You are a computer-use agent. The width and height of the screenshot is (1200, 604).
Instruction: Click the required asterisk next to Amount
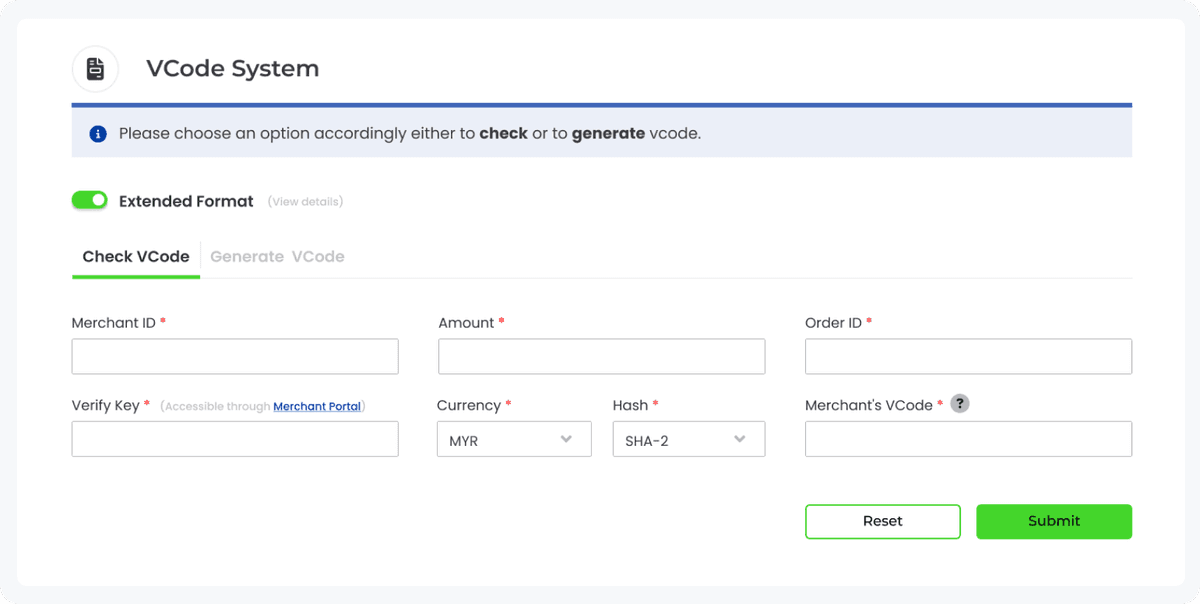click(499, 322)
